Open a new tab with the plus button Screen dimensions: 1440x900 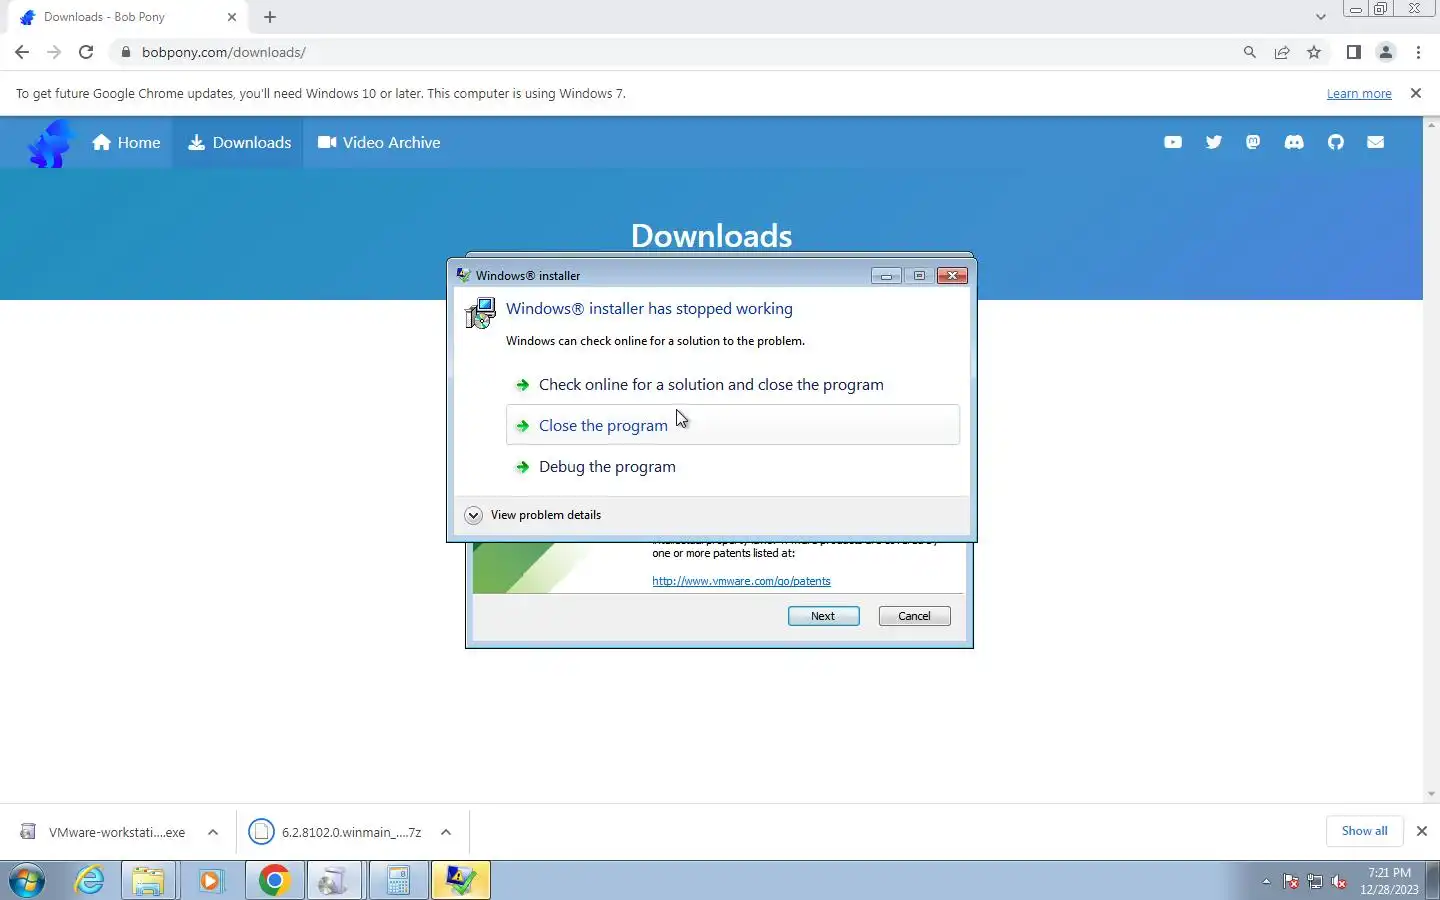point(270,17)
